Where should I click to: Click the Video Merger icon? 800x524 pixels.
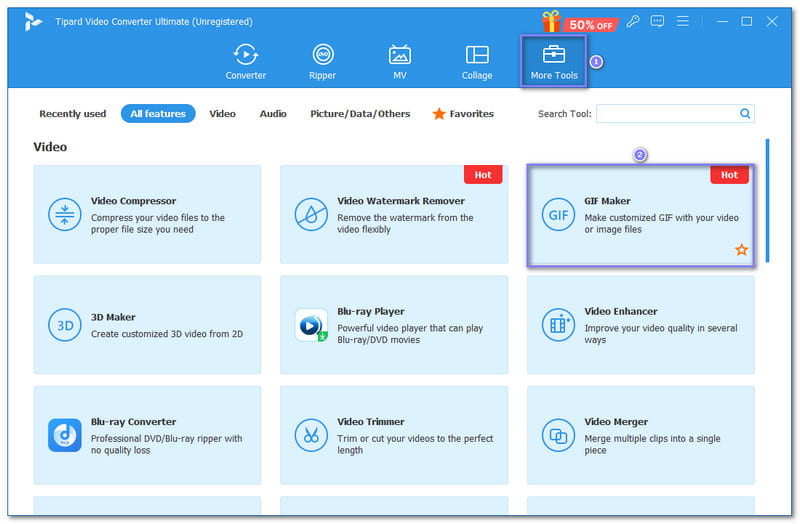[x=558, y=435]
